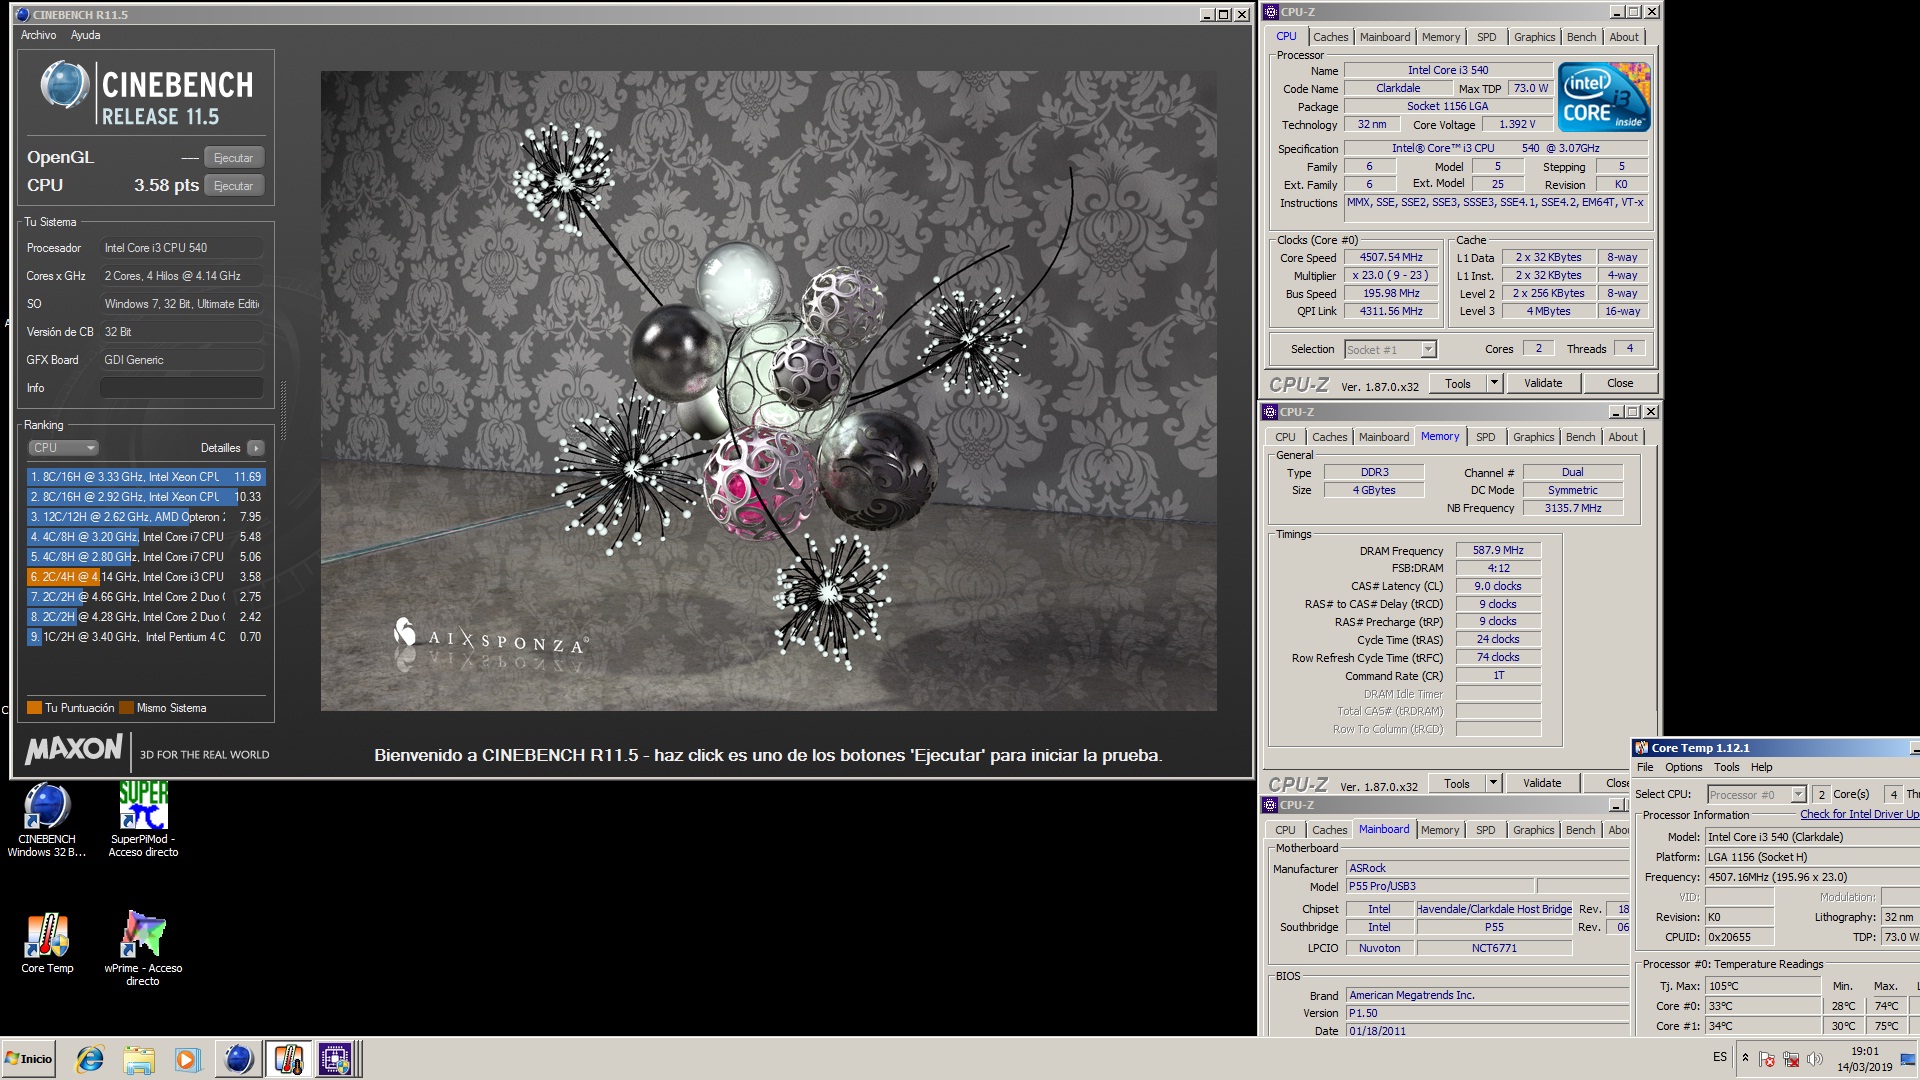Open the wPrime desktop shortcut
This screenshot has width=1920, height=1080.
pyautogui.click(x=143, y=948)
